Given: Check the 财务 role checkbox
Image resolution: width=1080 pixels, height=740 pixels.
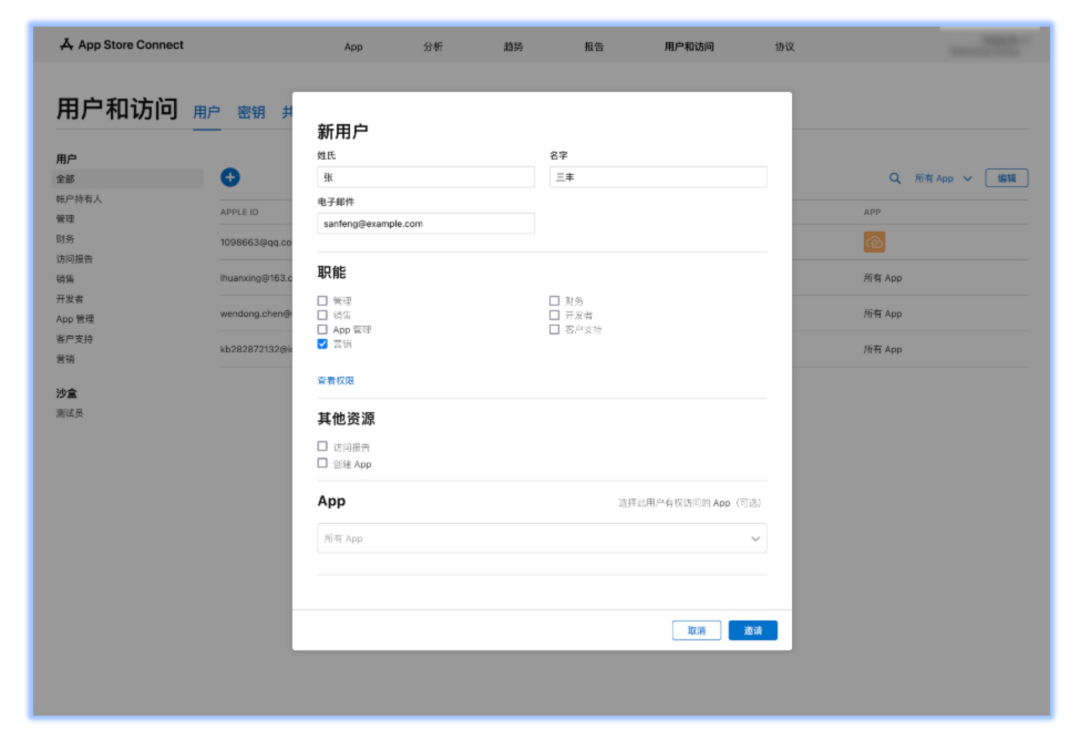Looking at the screenshot, I should point(554,300).
